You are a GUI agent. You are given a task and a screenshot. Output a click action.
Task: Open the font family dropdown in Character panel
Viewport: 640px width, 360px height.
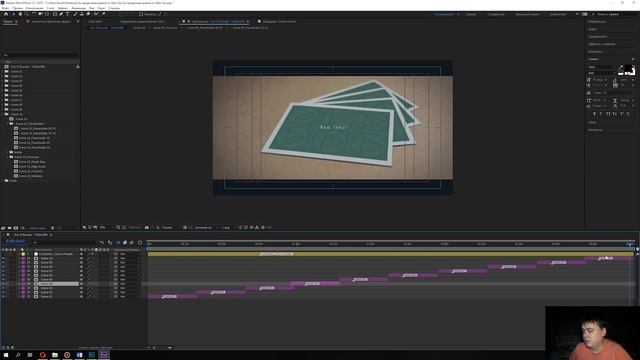coord(602,67)
